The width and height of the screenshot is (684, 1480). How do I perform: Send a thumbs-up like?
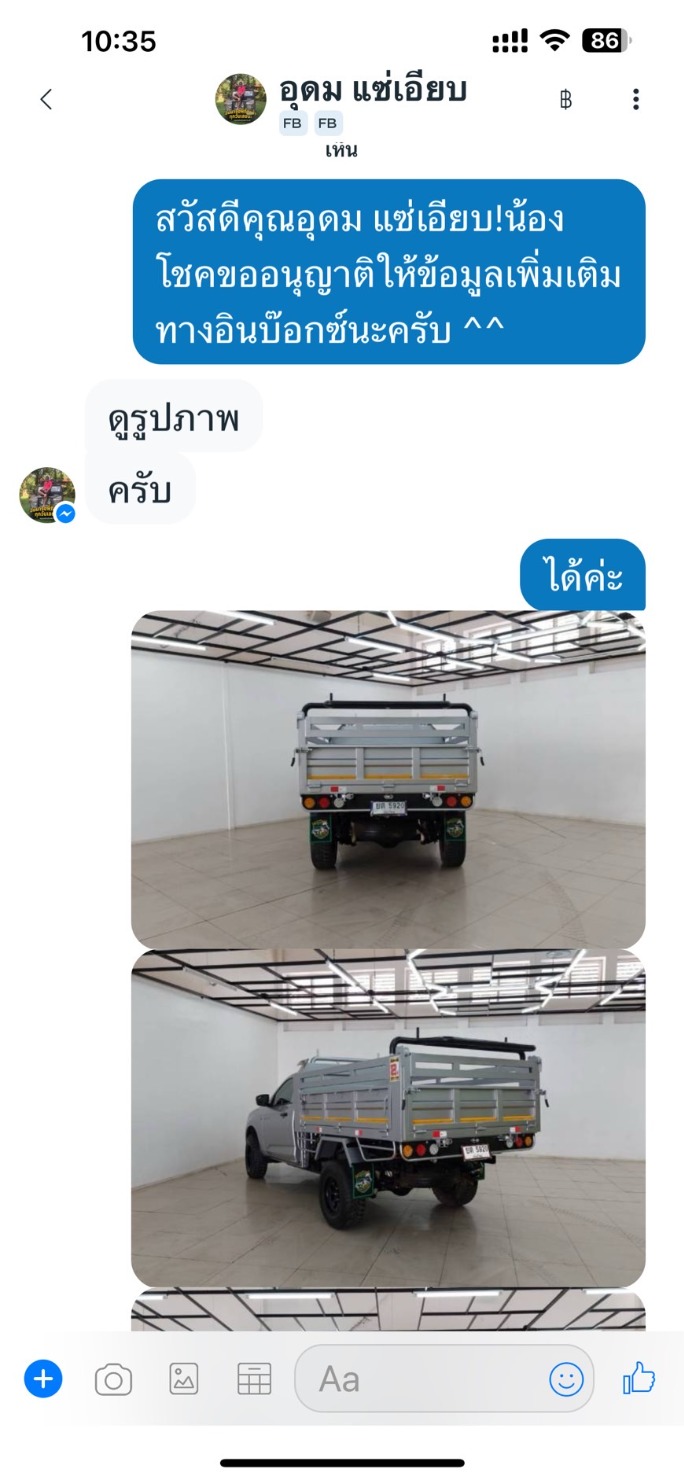pyautogui.click(x=639, y=1379)
